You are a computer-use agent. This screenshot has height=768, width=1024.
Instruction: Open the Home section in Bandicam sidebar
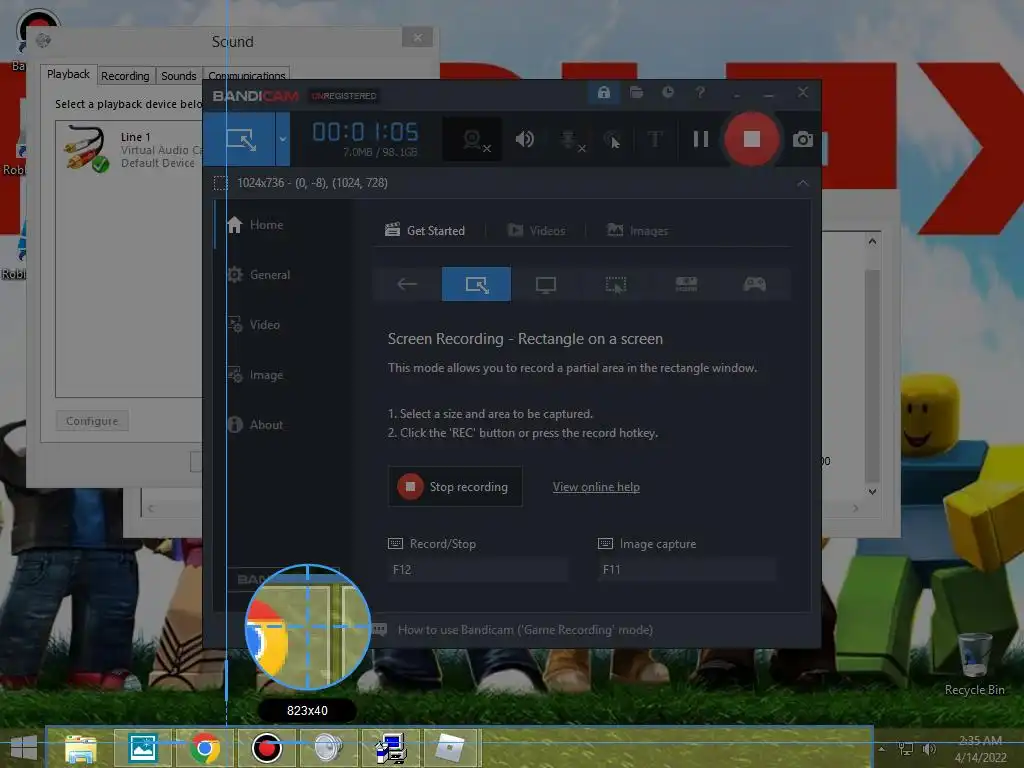255,225
